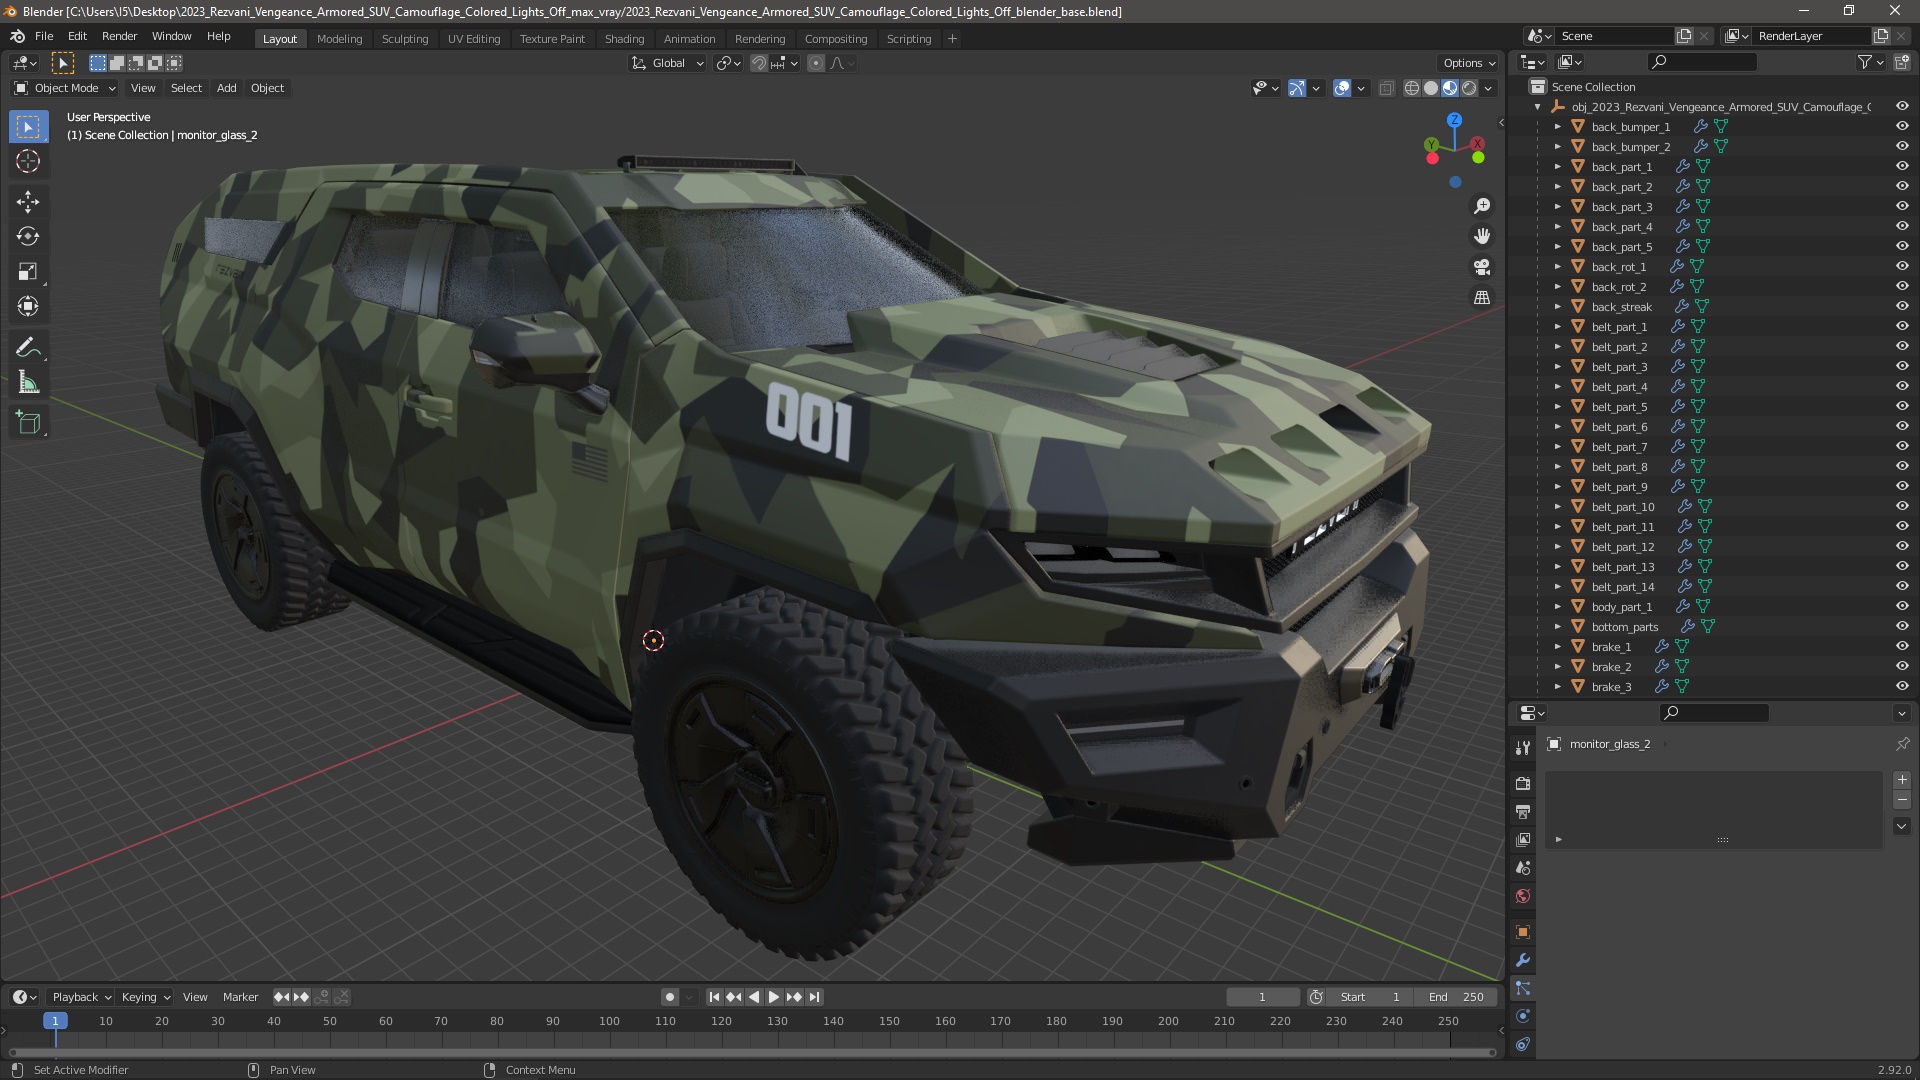The width and height of the screenshot is (1920, 1080).
Task: Open the View Layer properties tab
Action: click(1523, 840)
